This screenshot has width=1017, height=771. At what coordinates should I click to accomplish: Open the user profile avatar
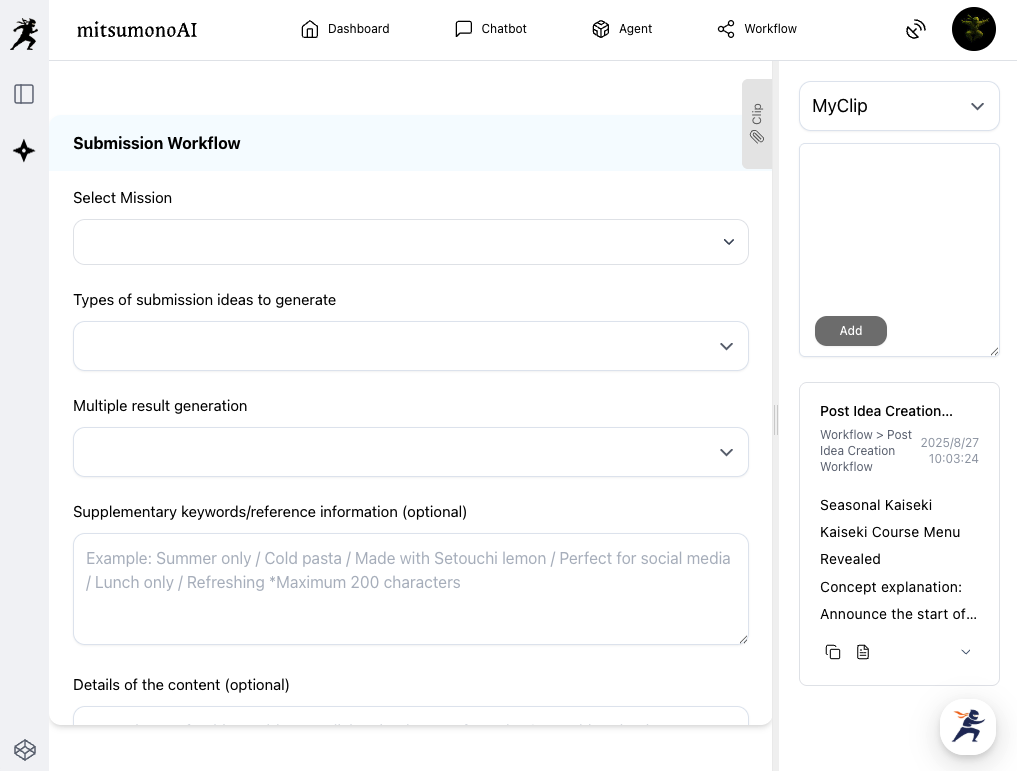[973, 30]
